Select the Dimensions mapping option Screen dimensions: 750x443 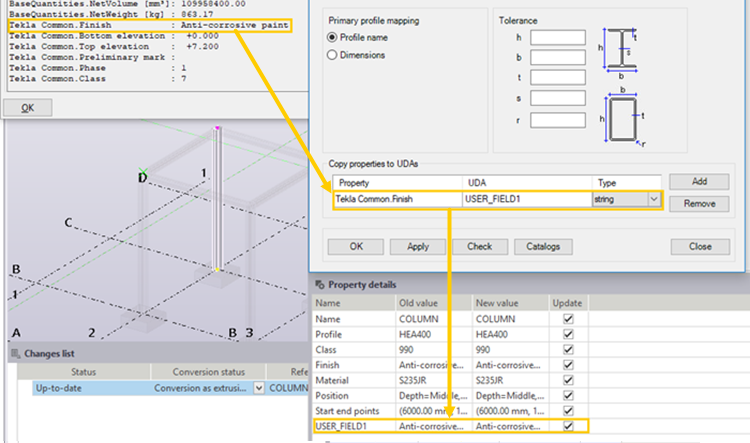point(334,56)
